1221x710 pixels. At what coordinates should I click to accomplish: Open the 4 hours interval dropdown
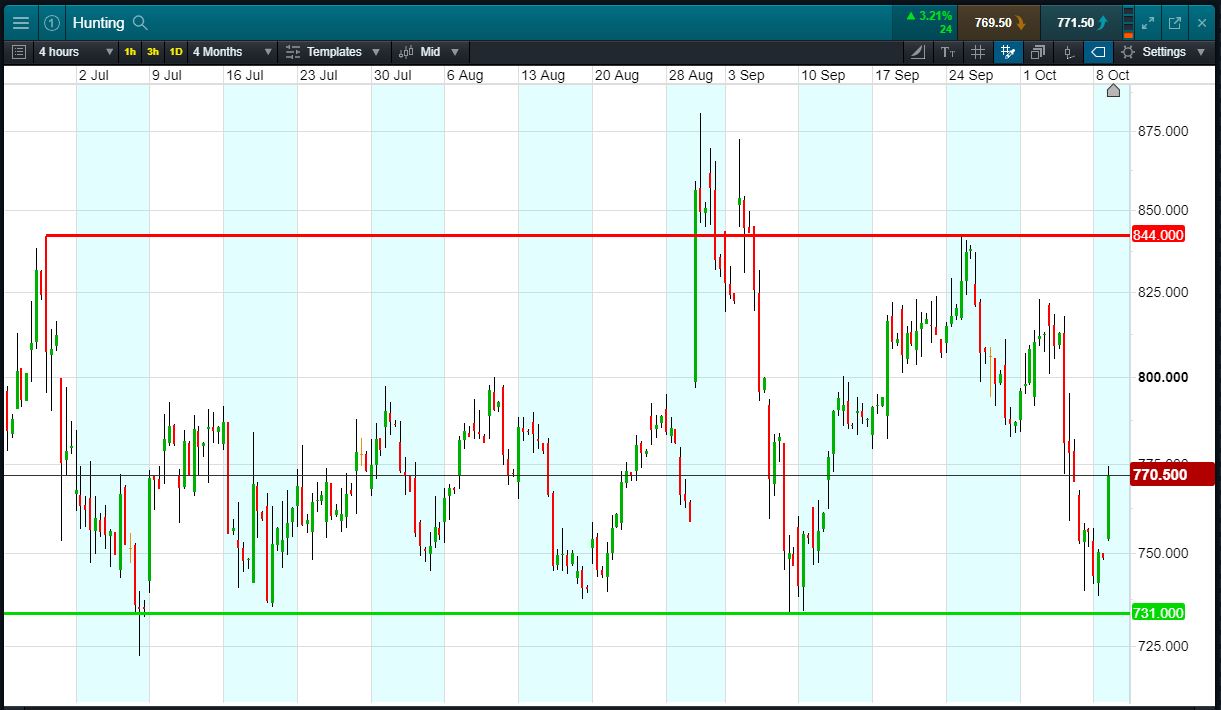(x=76, y=52)
